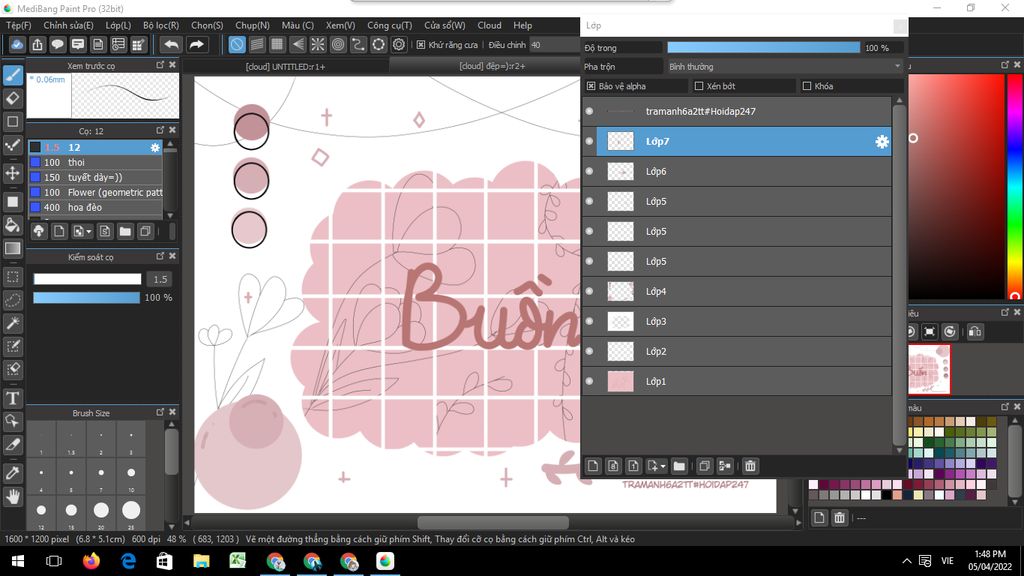Image resolution: width=1024 pixels, height=576 pixels.
Task: Hide the Lớp6 layer
Action: click(x=590, y=171)
